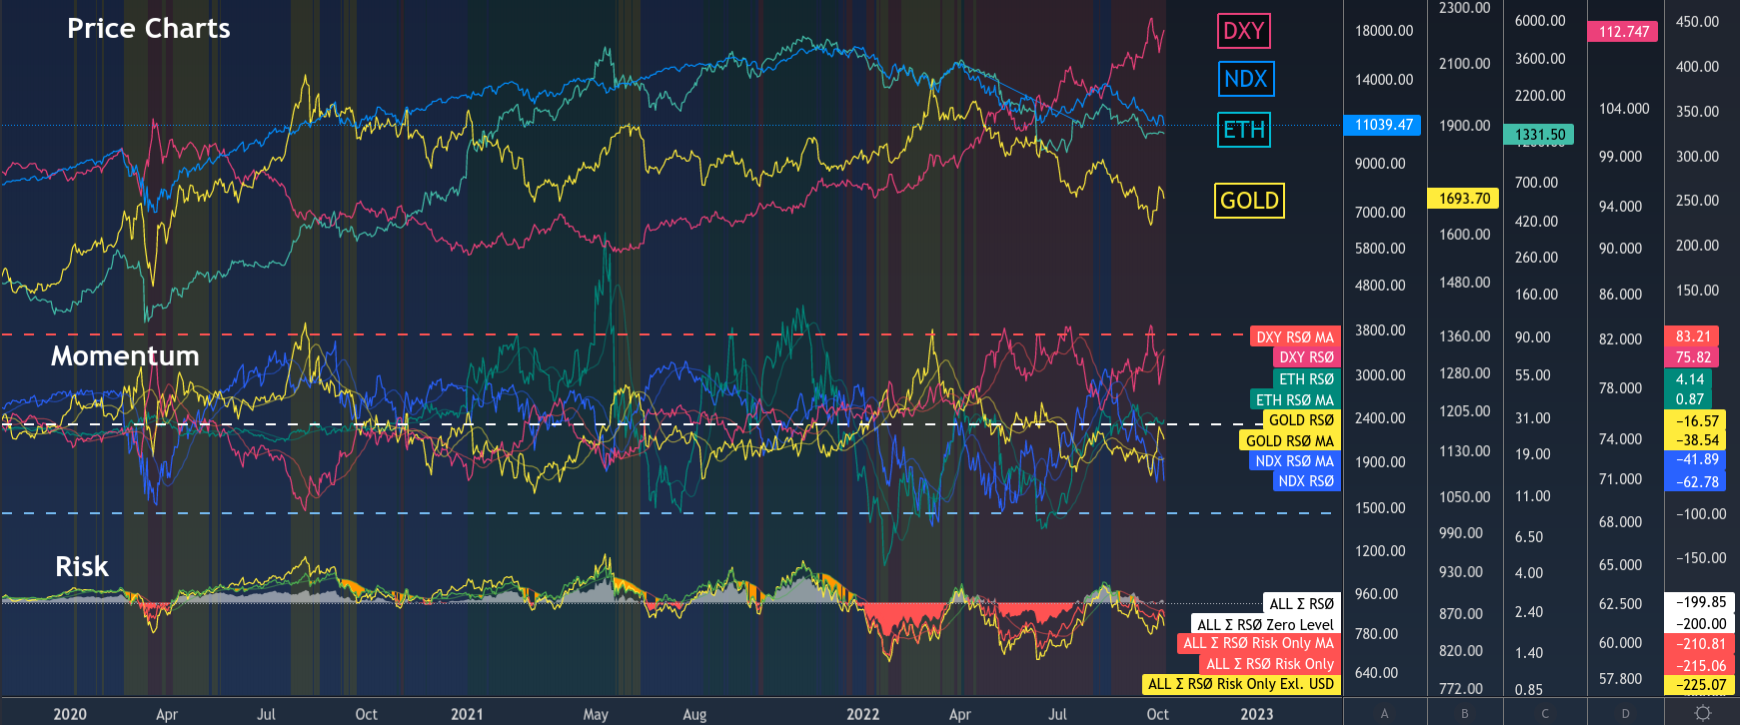Screen dimensions: 1740x725
Task: Select the DXY legend box
Action: tap(1243, 31)
